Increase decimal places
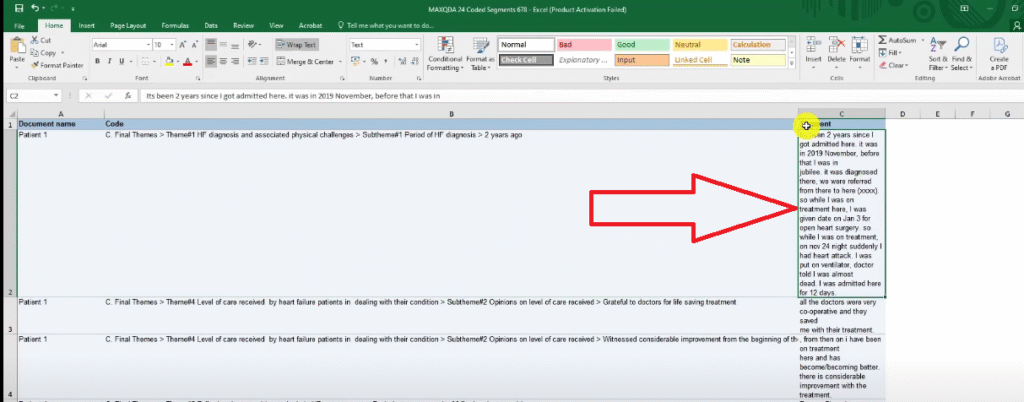Image resolution: width=1024 pixels, height=402 pixels. pos(400,61)
